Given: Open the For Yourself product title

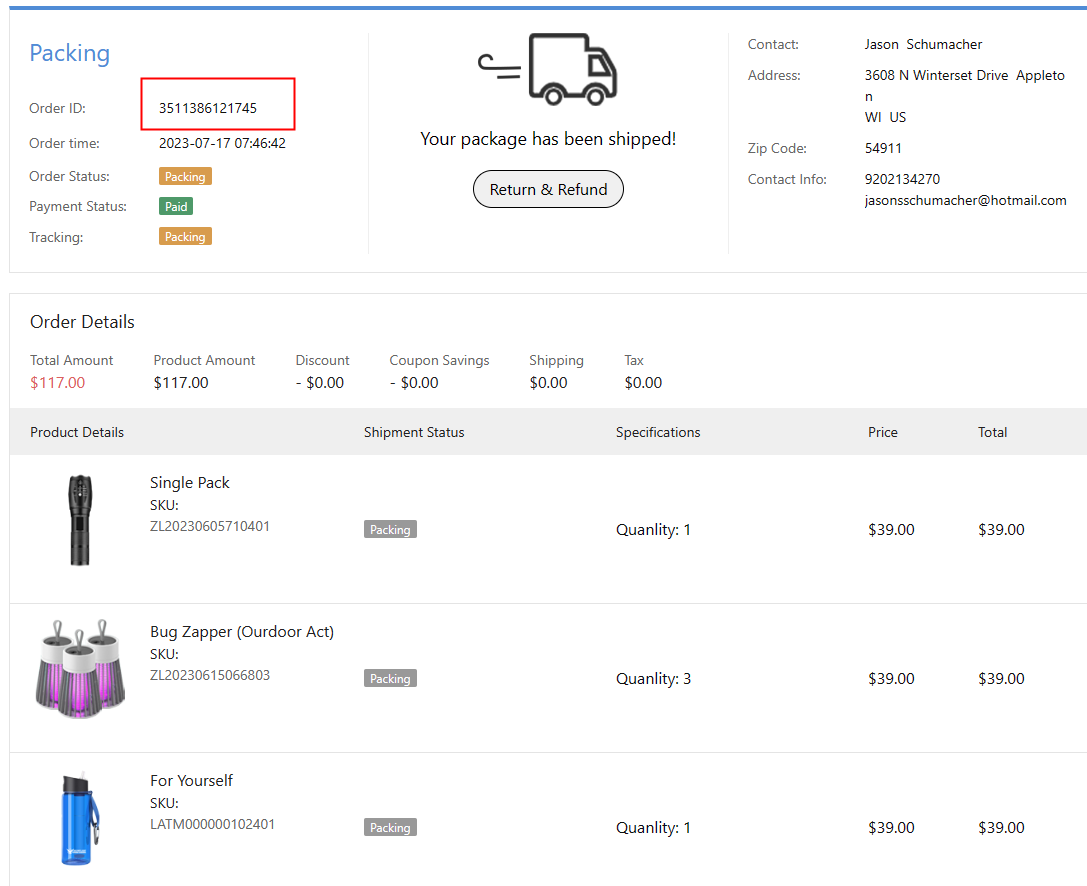Looking at the screenshot, I should [191, 781].
